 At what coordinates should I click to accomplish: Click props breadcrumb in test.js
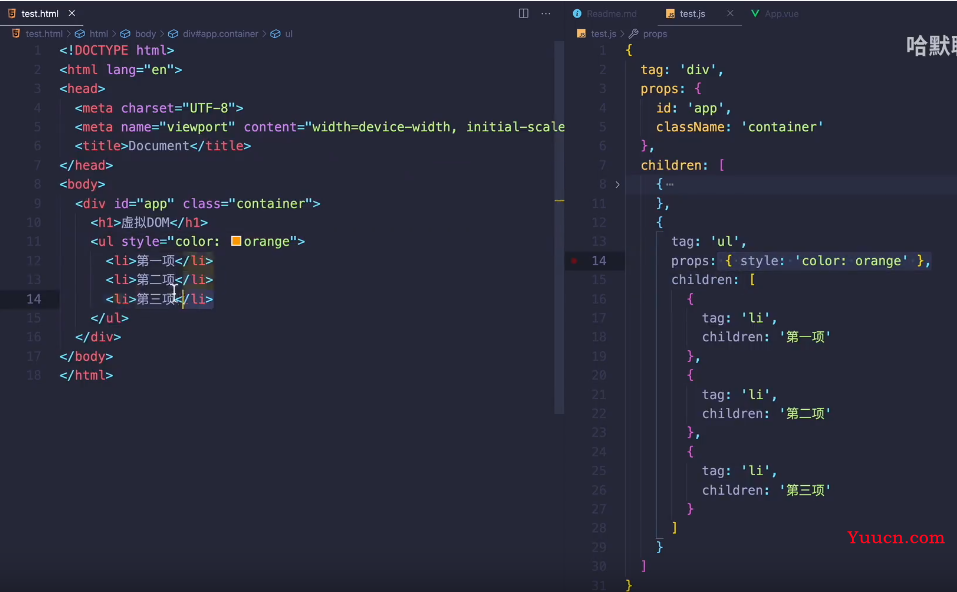[655, 34]
